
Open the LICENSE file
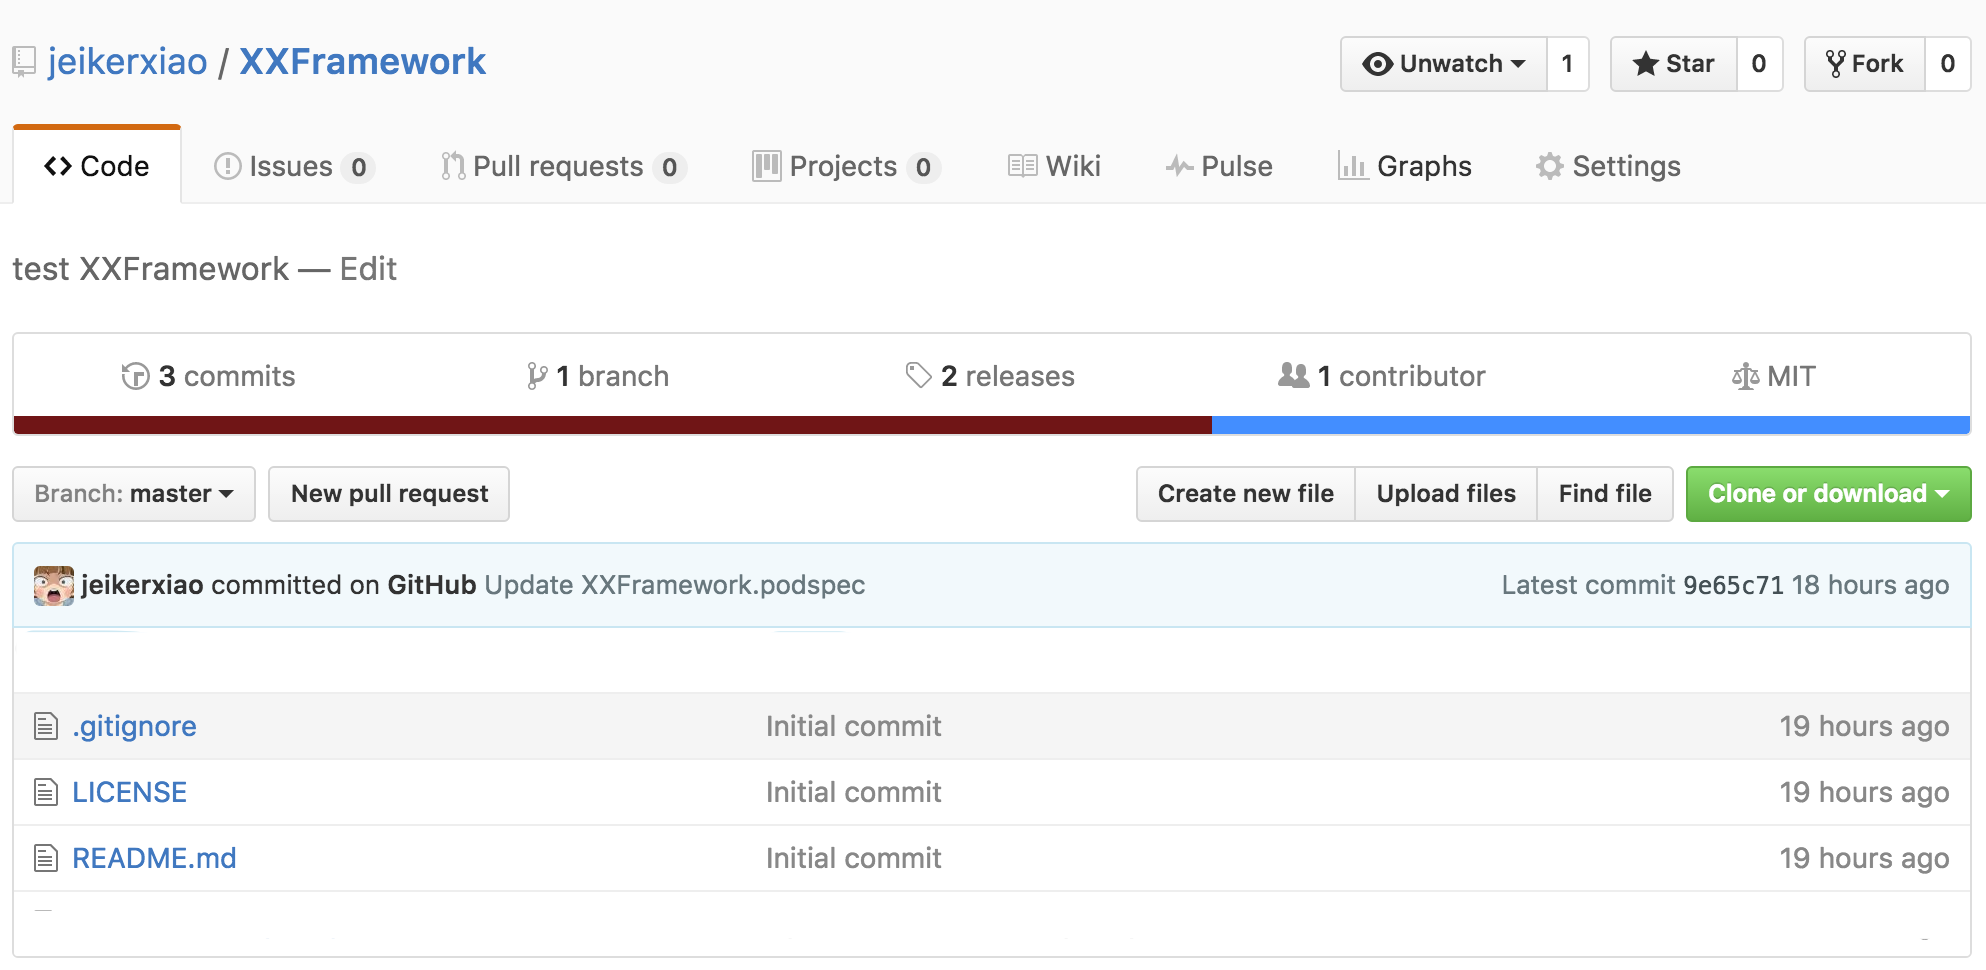129,792
